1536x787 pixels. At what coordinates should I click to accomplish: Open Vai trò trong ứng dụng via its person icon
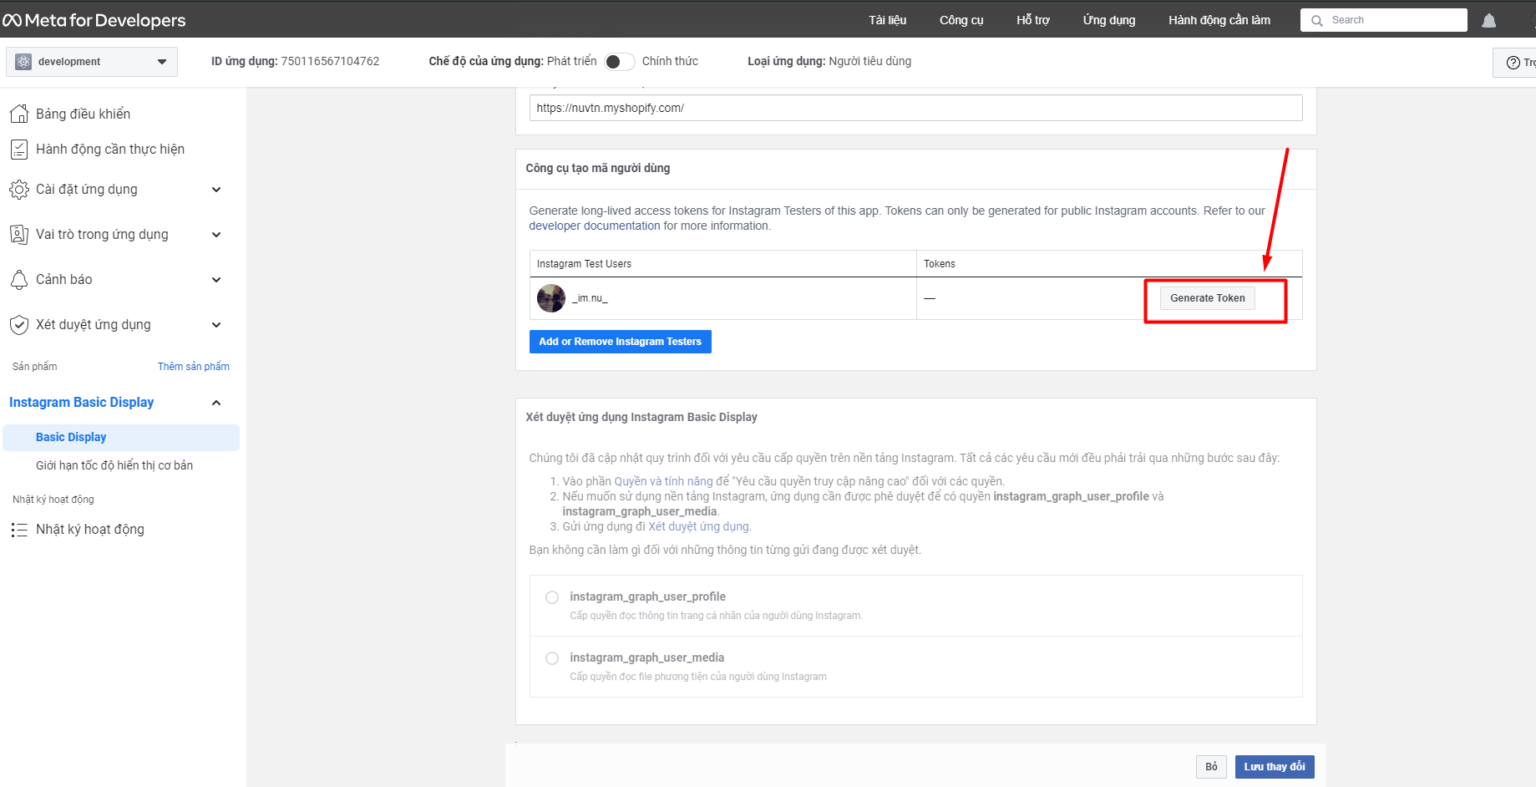17,234
